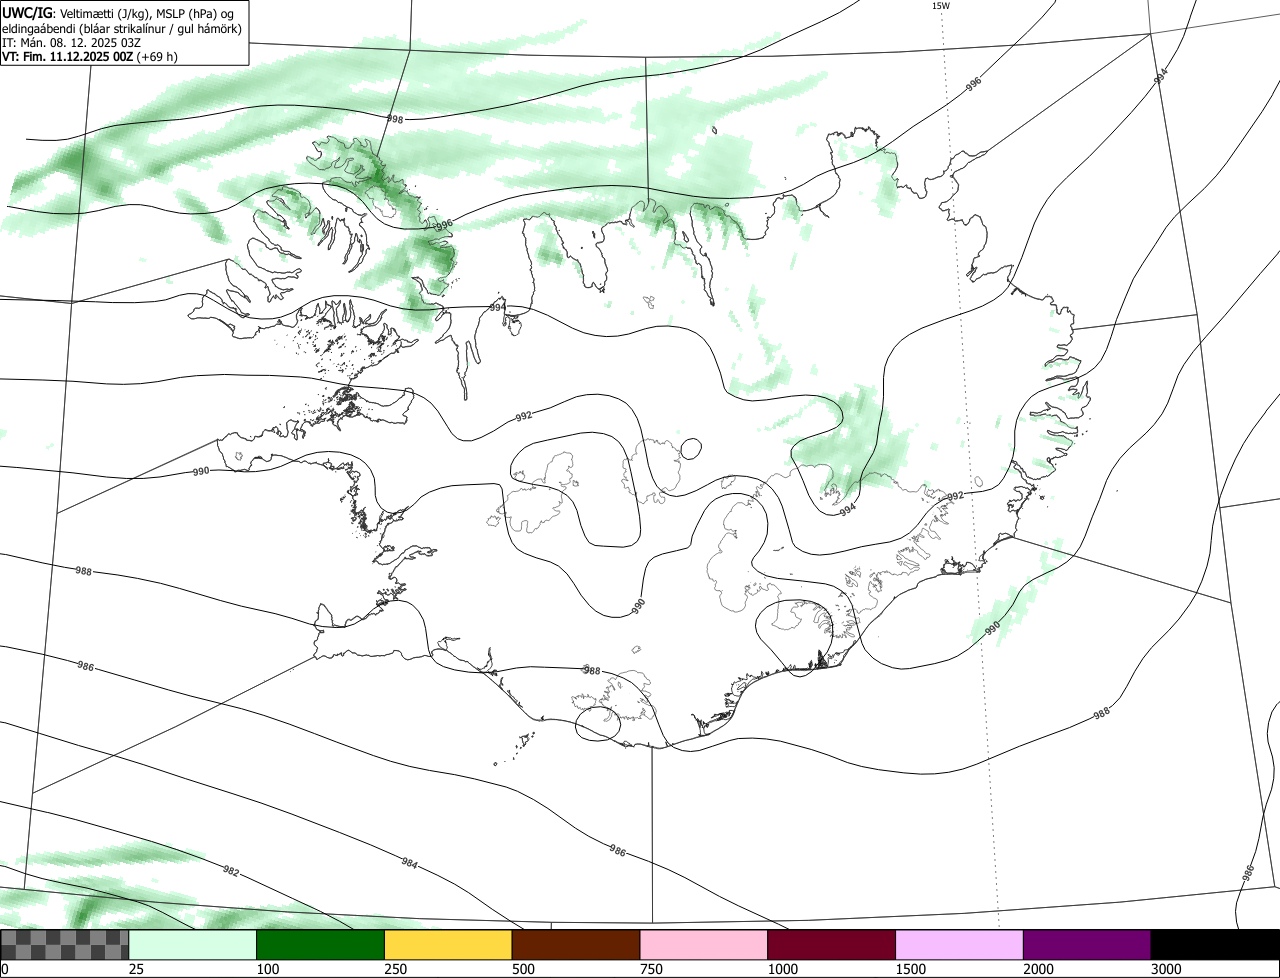The image size is (1280, 978).
Task: Click 'VT: Fim. 11.12.2025 00Z (+69 h)' text
Action: [x=90, y=57]
